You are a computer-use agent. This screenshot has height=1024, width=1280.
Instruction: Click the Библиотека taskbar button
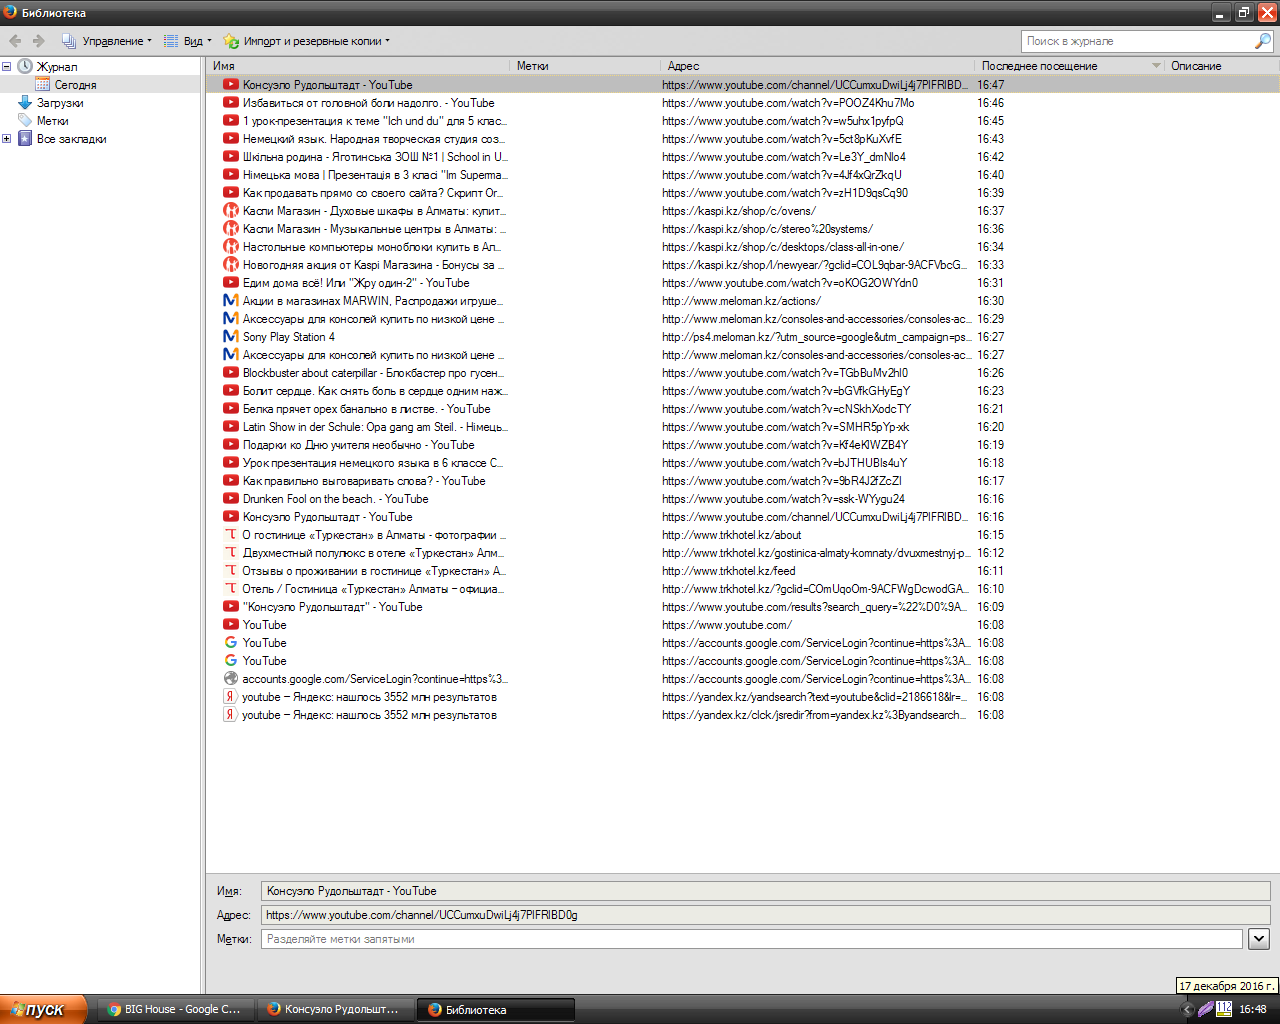tap(495, 1009)
